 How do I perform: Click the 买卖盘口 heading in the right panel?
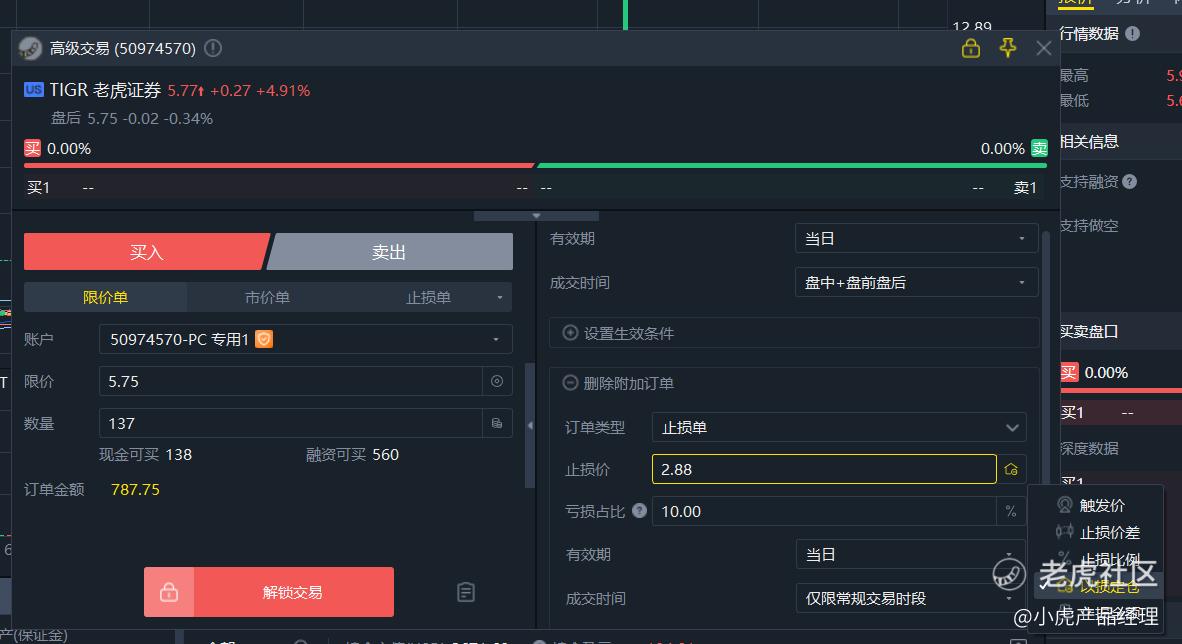tap(1089, 331)
